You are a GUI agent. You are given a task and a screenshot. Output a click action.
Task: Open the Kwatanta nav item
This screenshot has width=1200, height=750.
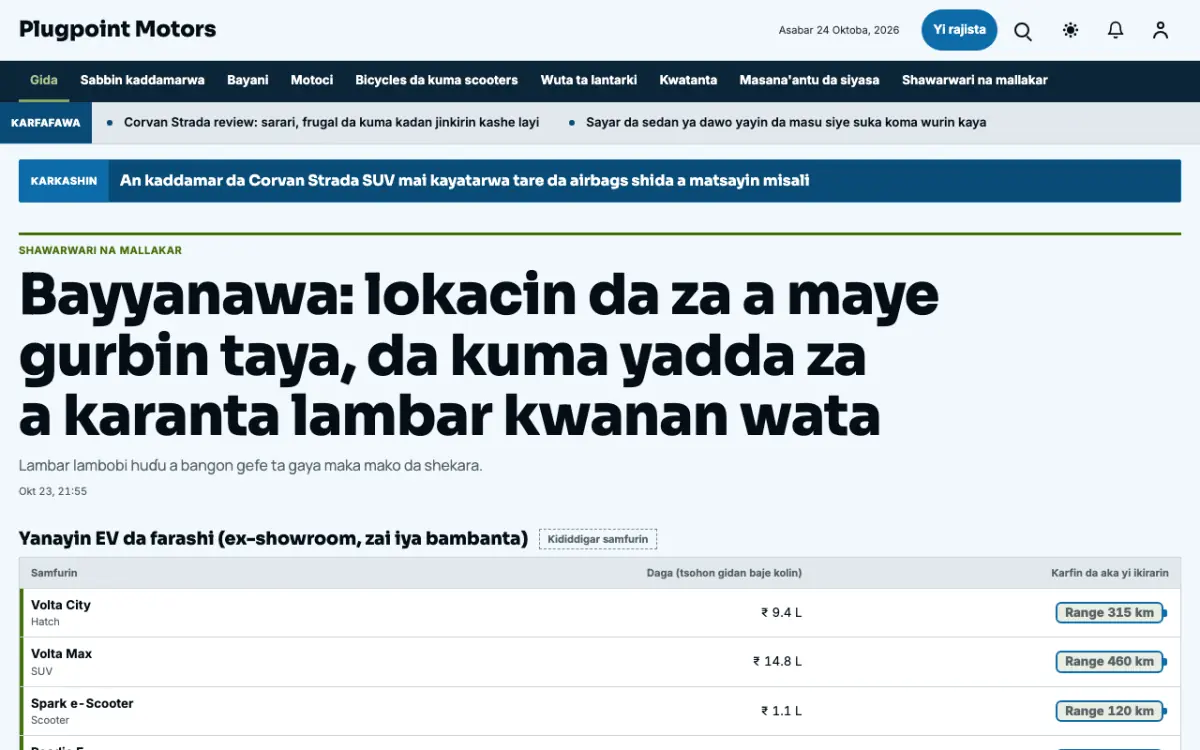(688, 80)
